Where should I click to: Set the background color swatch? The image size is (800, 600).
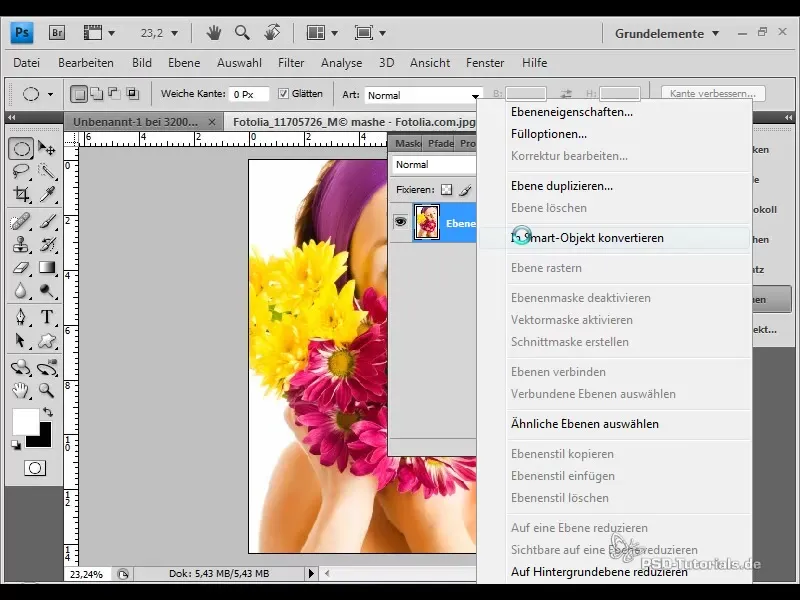(45, 440)
